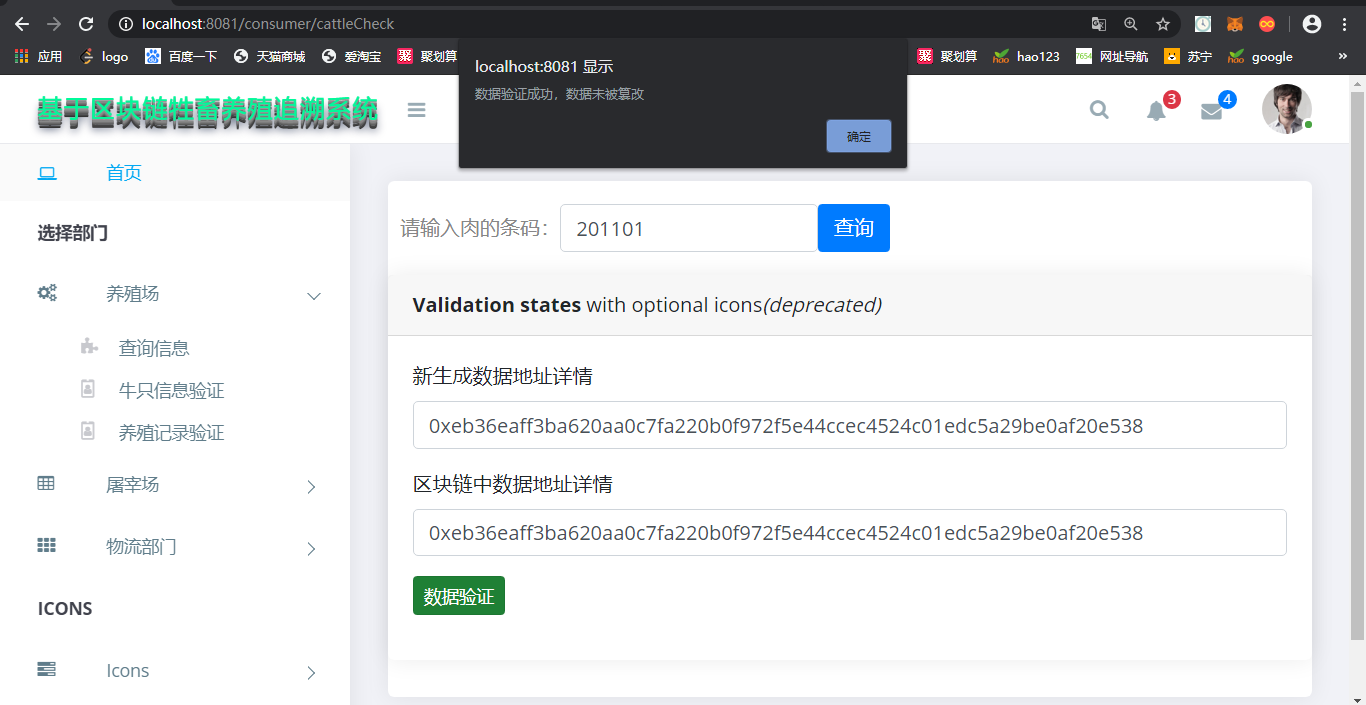Screen dimensions: 1366x705
Task: Open the messages envelope with 4 unread
Action: (x=1212, y=110)
